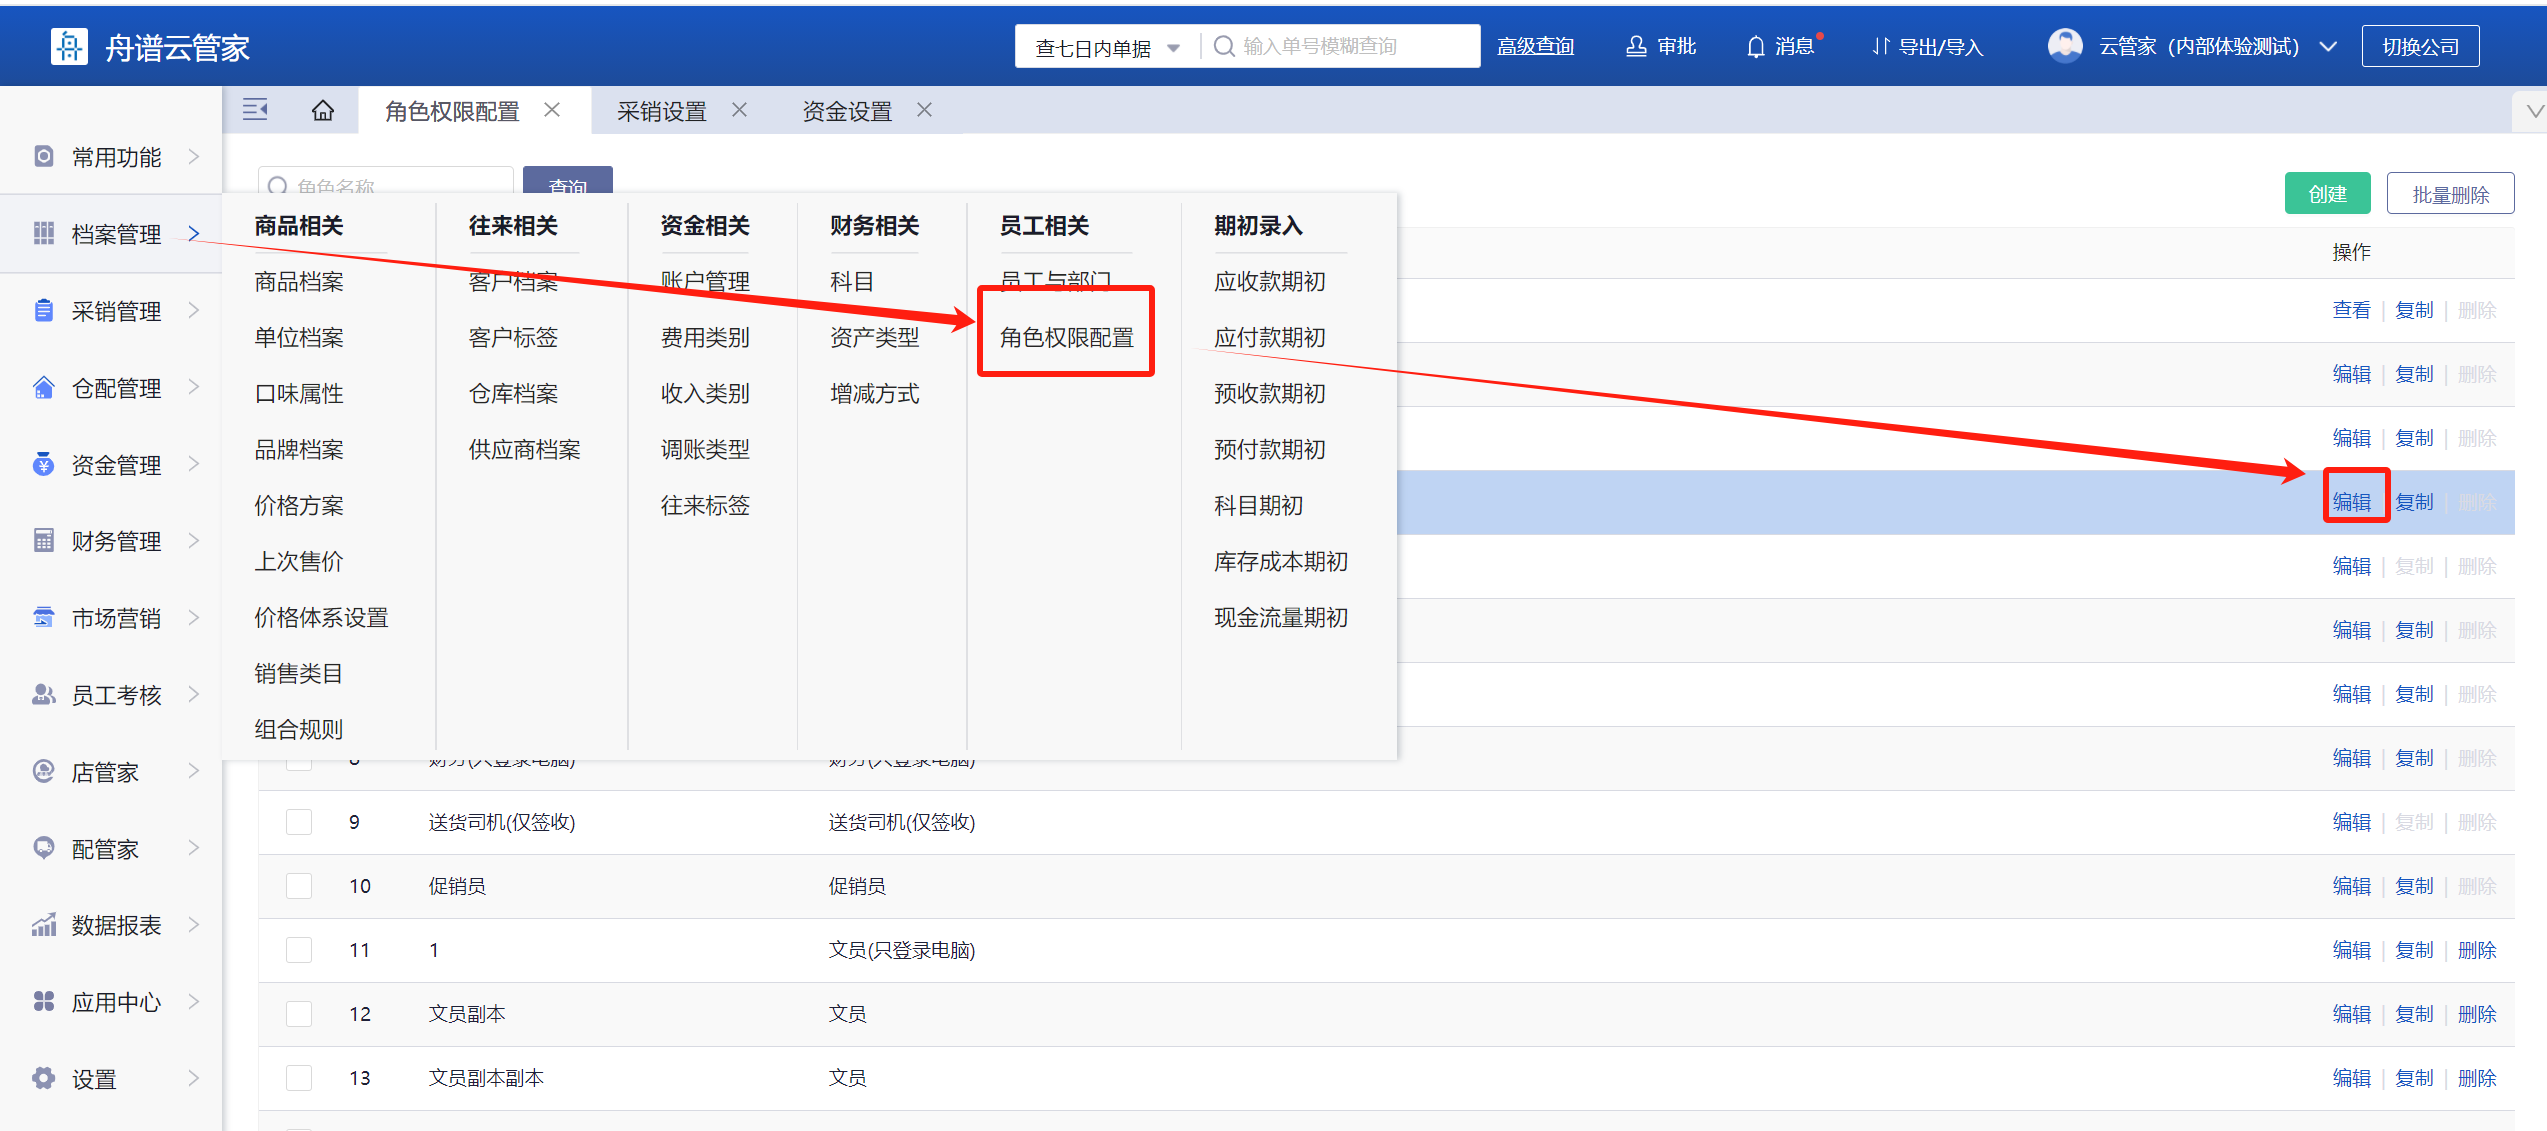Image resolution: width=2547 pixels, height=1131 pixels.
Task: Open 设置 gear icon in sidebar
Action: coord(43,1078)
